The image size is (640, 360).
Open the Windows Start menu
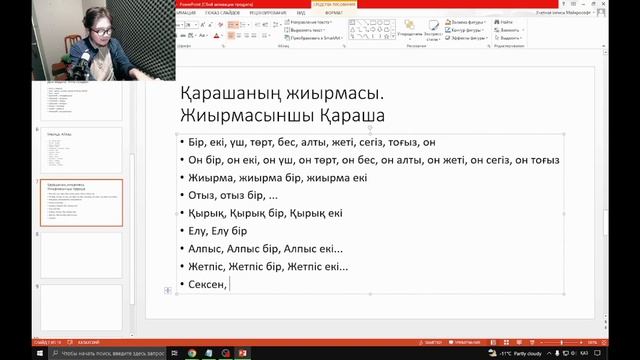click(x=40, y=353)
